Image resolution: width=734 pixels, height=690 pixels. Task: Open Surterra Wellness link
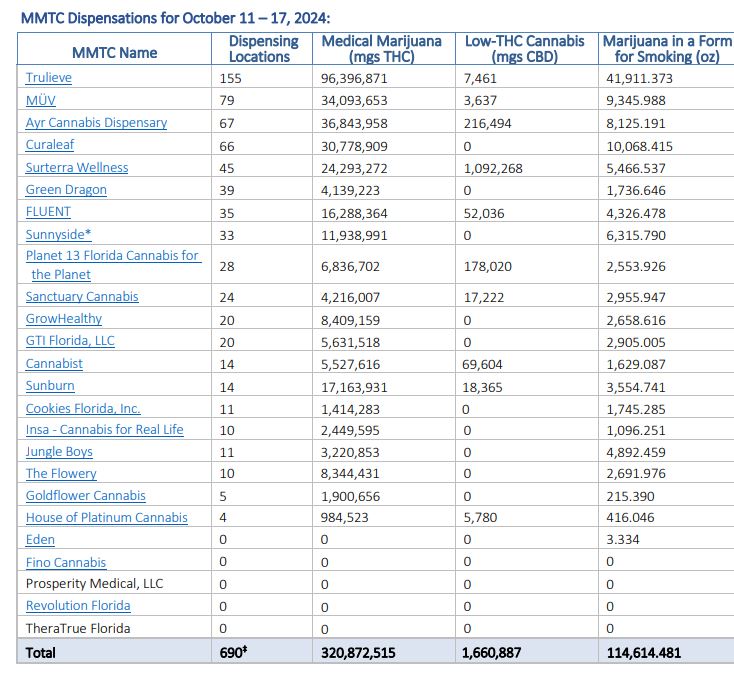click(76, 167)
